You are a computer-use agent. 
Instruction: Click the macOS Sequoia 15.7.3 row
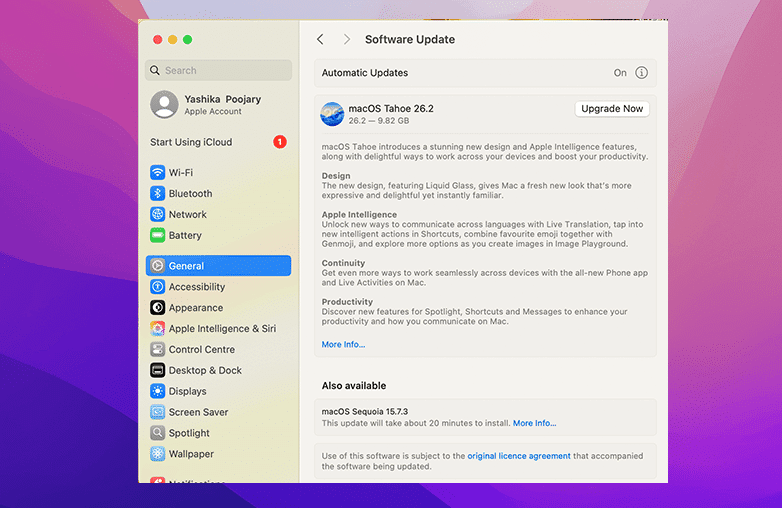pos(485,417)
